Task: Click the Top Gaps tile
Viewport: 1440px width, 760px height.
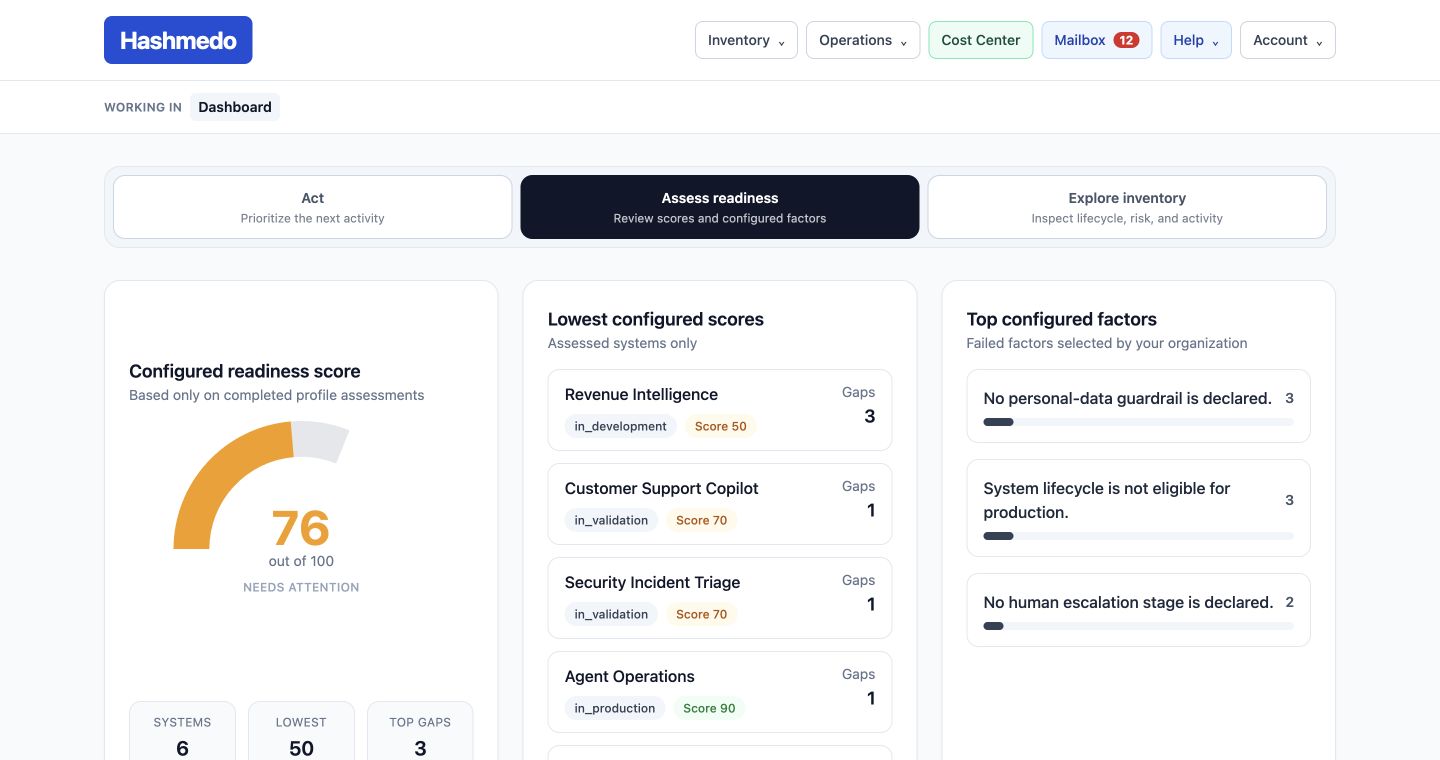Action: 420,732
